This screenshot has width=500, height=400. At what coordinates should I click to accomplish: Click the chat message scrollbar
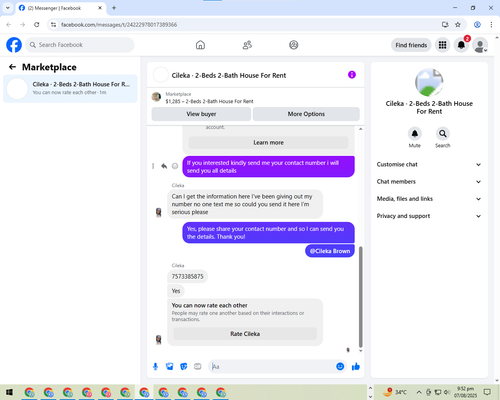360,297
